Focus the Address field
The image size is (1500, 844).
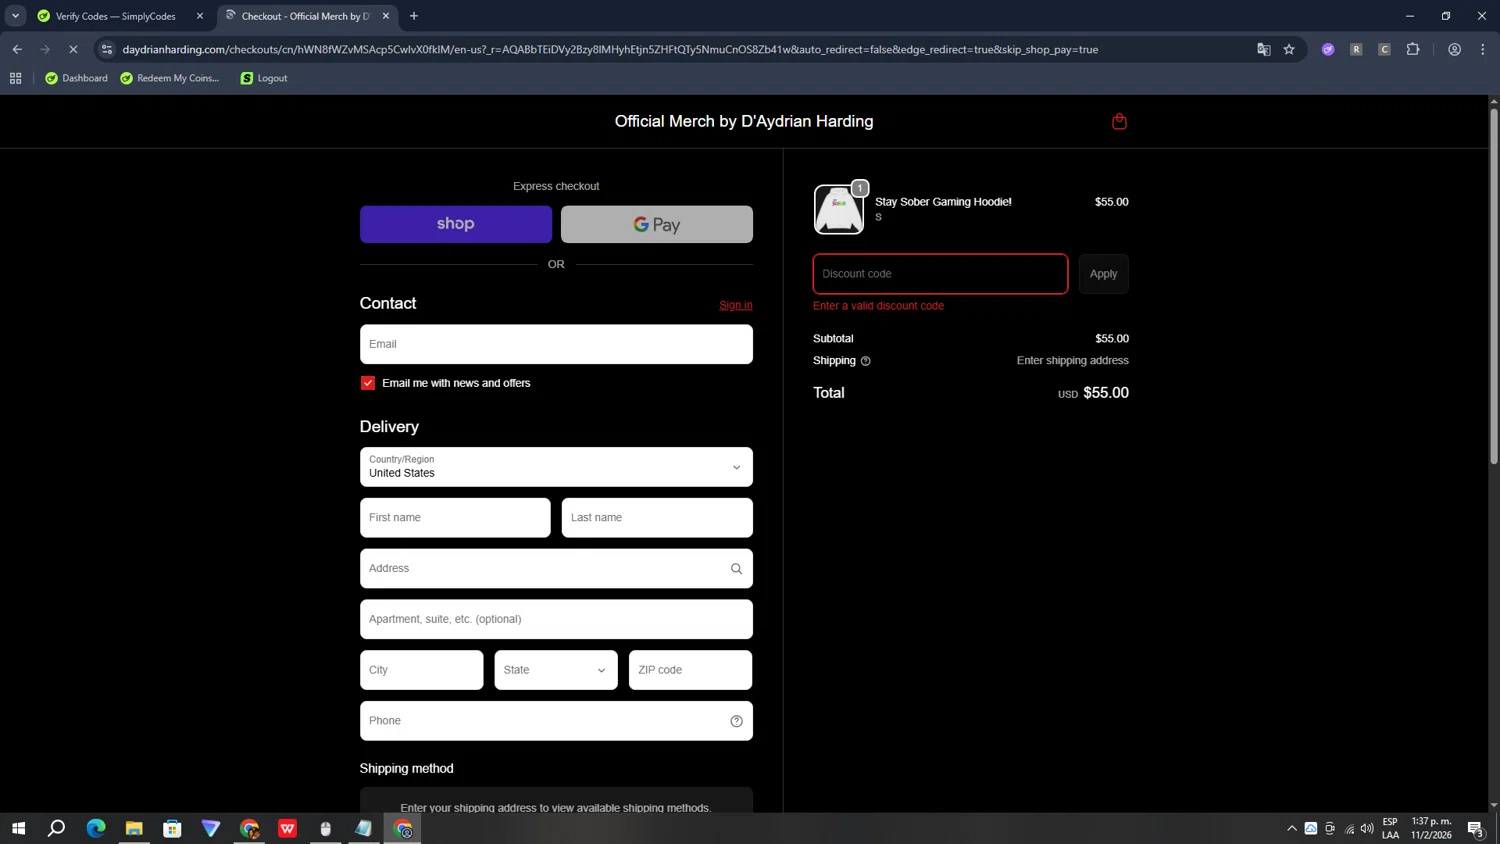pos(556,569)
